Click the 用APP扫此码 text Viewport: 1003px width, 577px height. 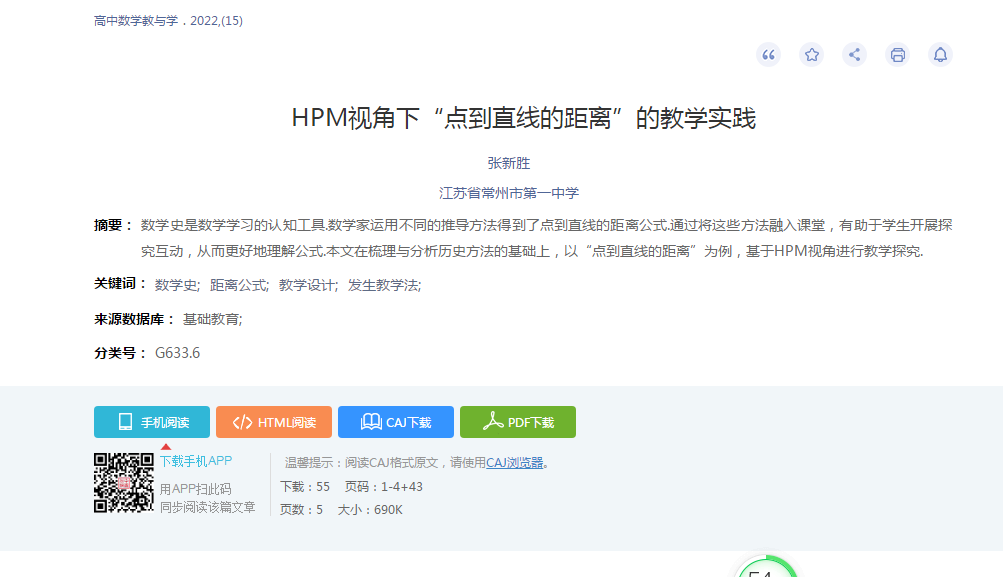pos(195,489)
